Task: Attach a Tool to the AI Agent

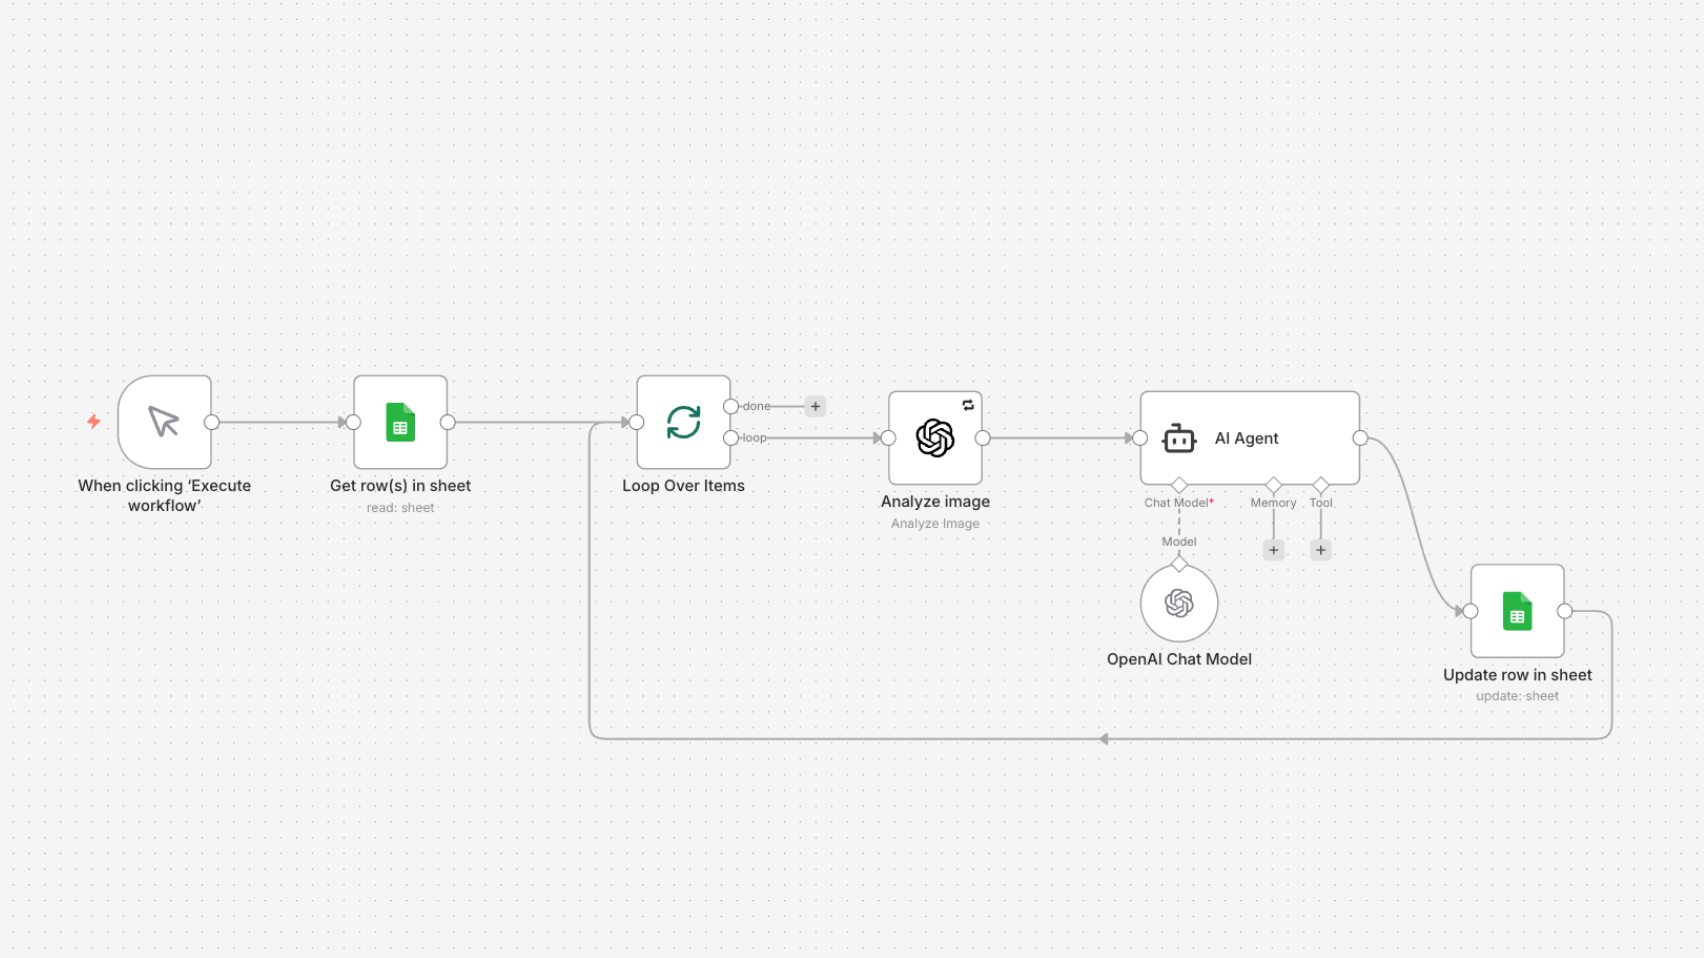Action: click(1320, 549)
